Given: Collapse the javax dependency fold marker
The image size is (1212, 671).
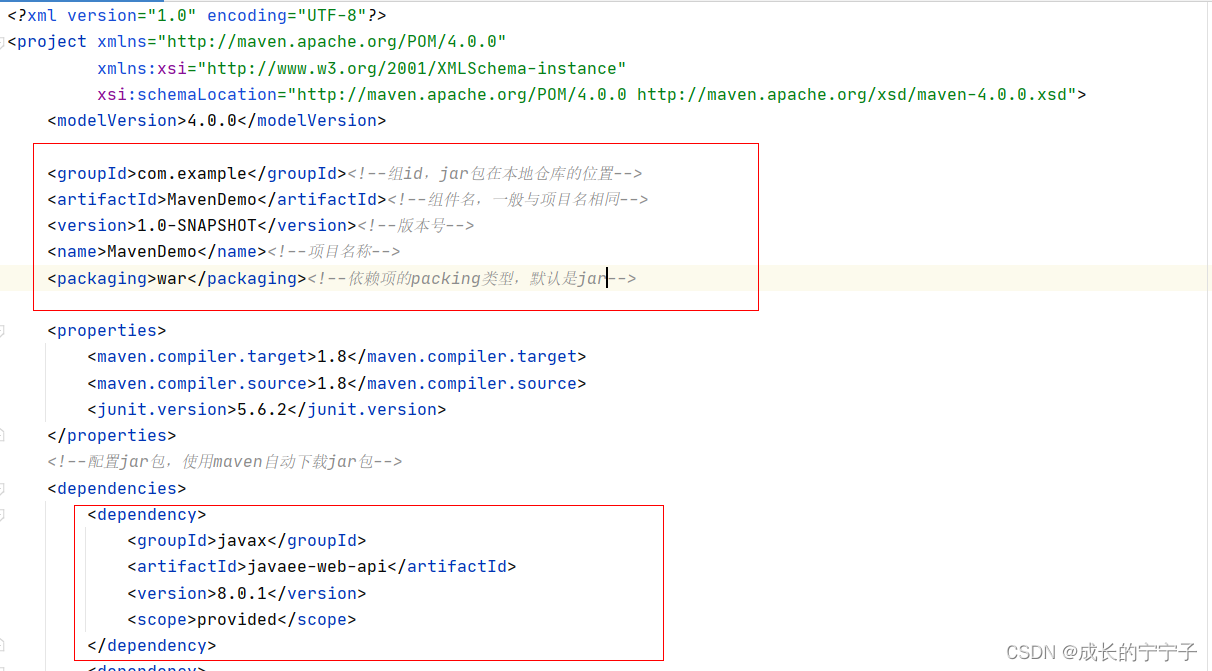Looking at the screenshot, I should tap(2, 514).
